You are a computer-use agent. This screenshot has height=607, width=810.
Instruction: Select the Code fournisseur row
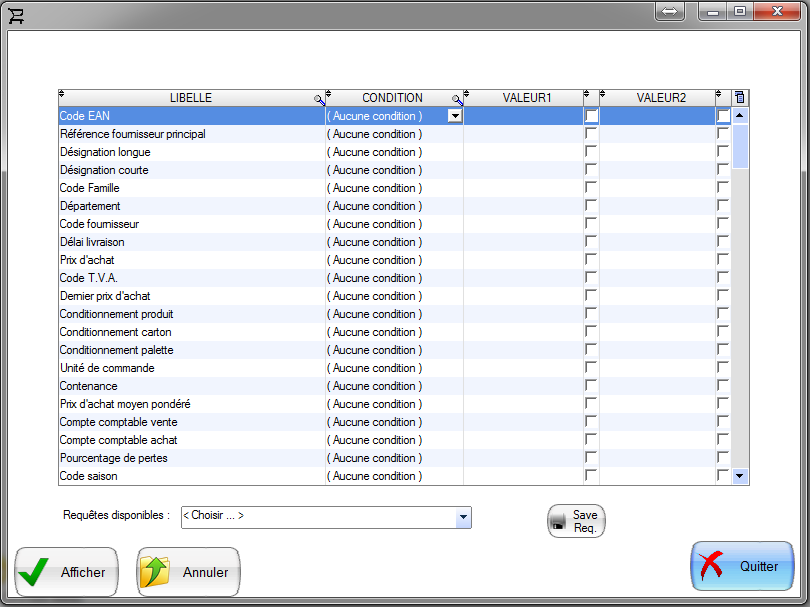pos(190,224)
